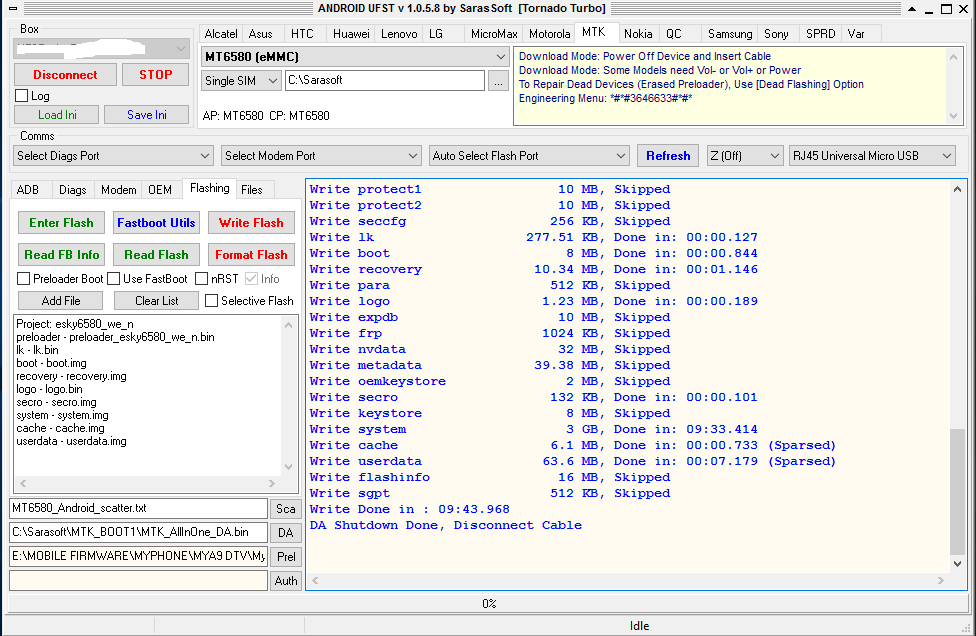Open the Auto Select Flash Port dropdown

[529, 156]
